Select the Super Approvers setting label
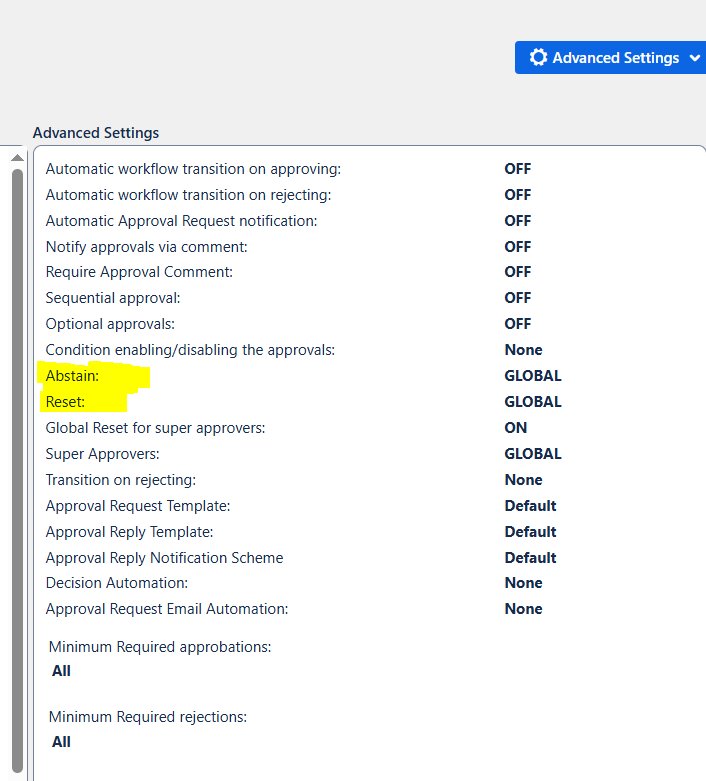The height and width of the screenshot is (781, 706). pos(102,454)
